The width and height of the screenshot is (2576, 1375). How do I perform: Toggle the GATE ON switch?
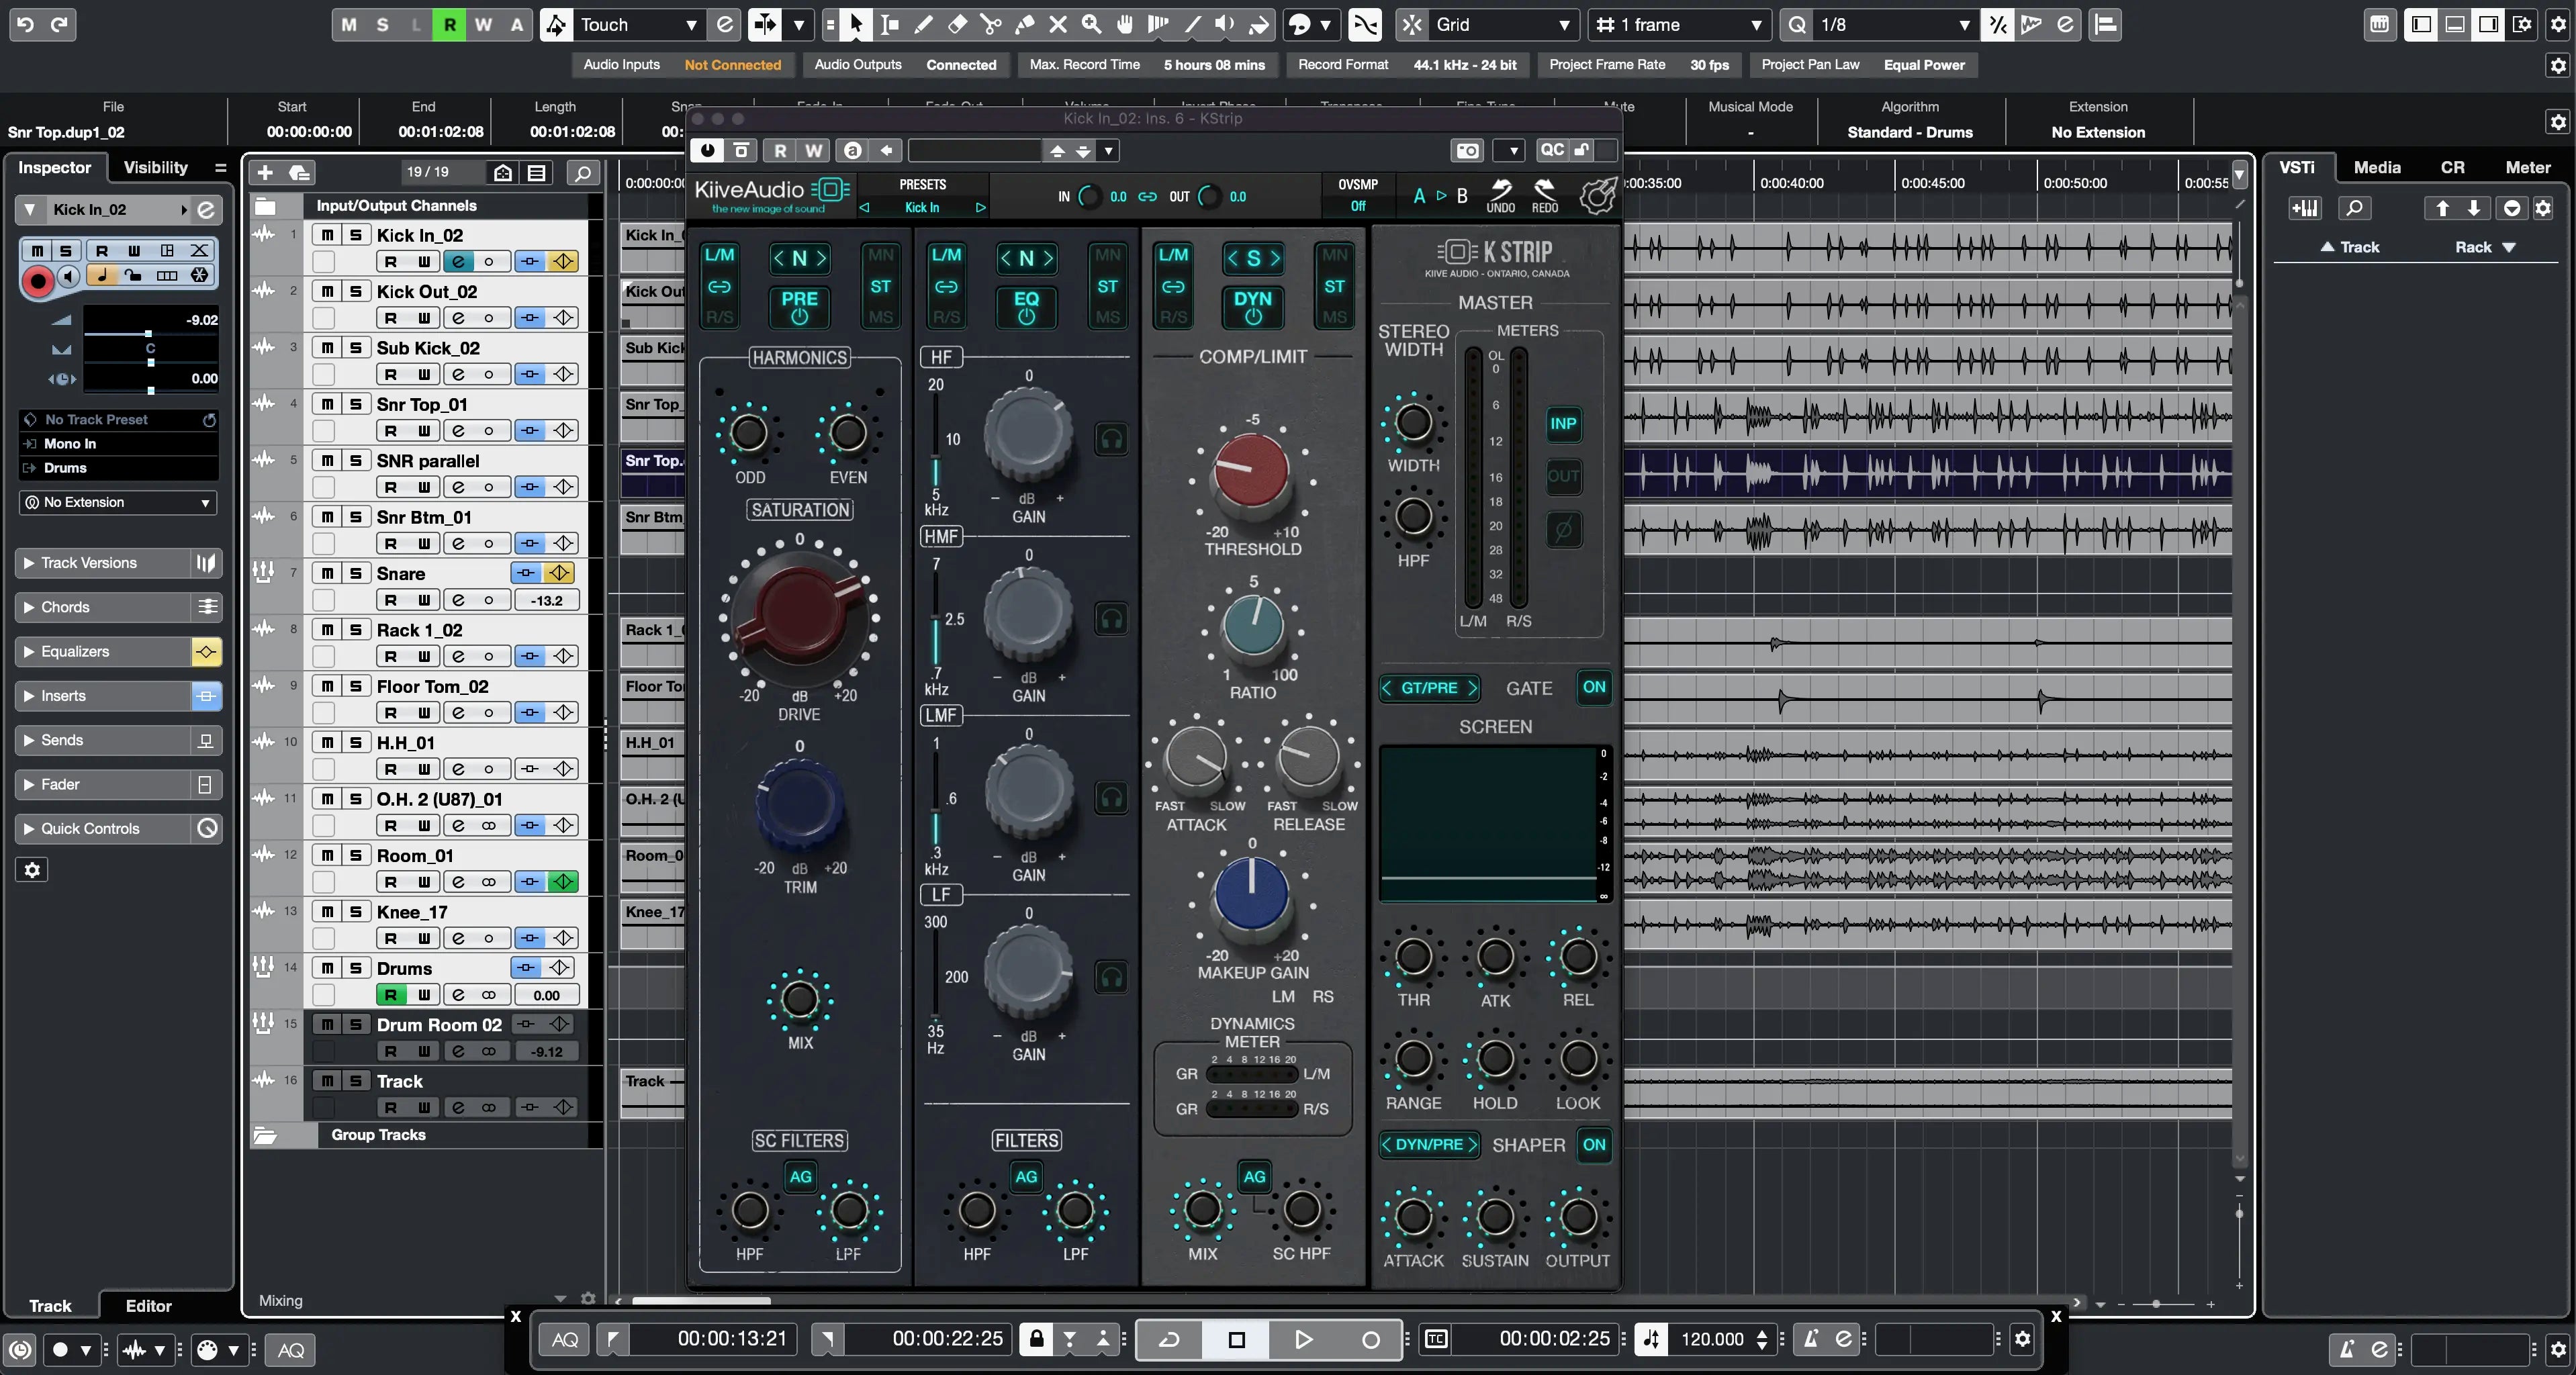[1594, 687]
